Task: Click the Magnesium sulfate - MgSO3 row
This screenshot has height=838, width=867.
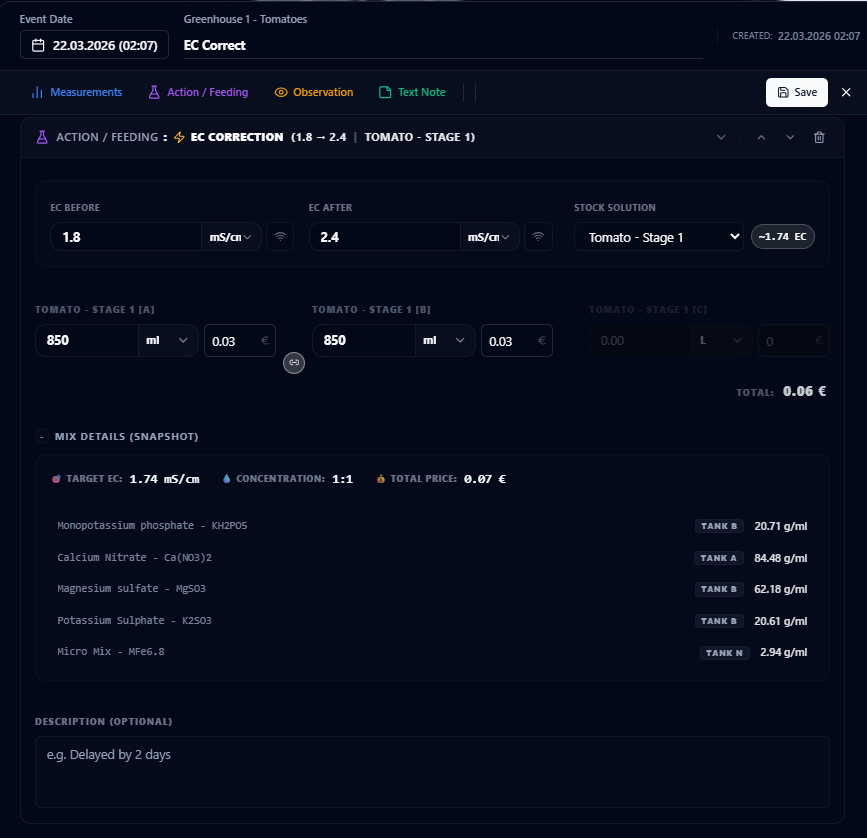Action: [432, 589]
